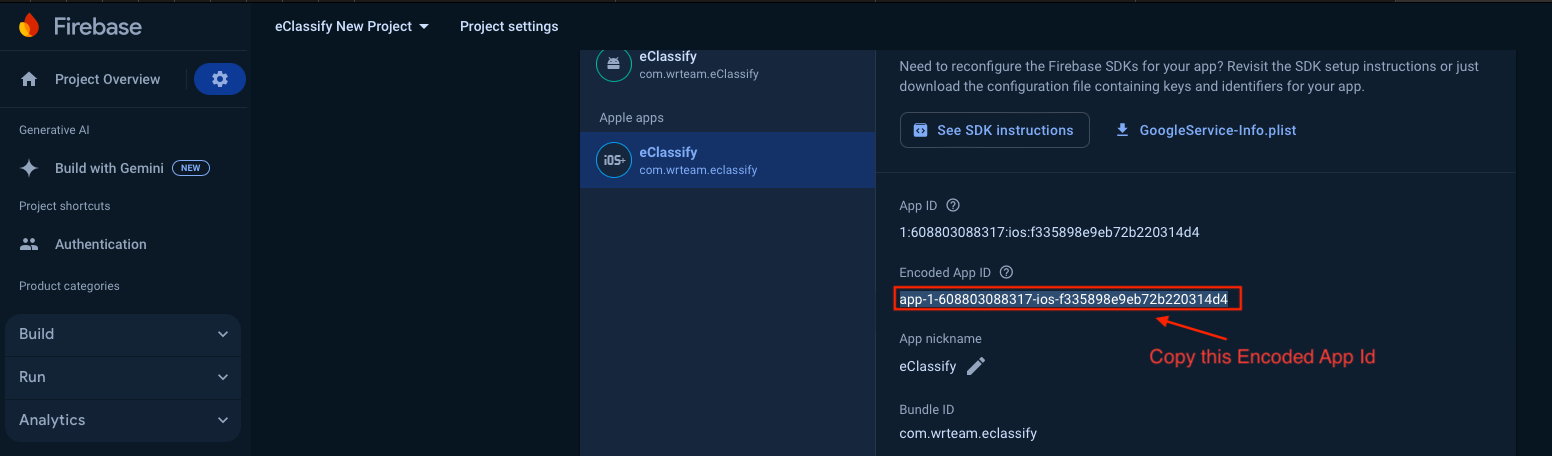Click the help icon next to Encoded App ID
The height and width of the screenshot is (456, 1552).
click(1006, 272)
